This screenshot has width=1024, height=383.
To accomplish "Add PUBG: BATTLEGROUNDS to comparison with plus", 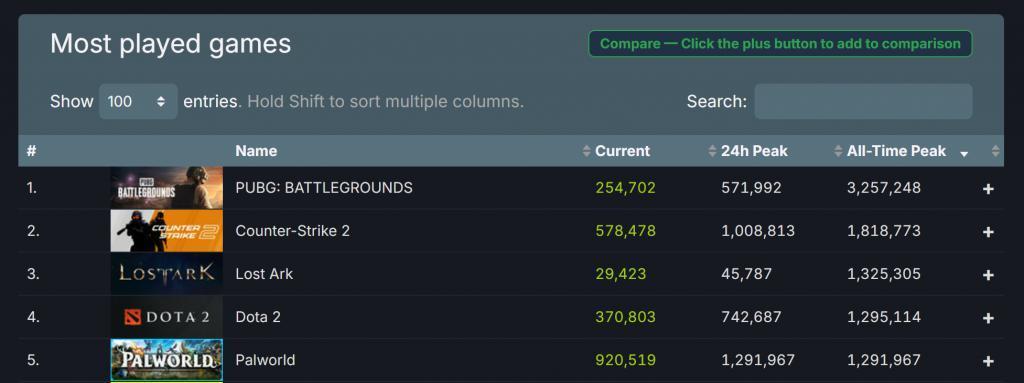I will click(x=988, y=189).
